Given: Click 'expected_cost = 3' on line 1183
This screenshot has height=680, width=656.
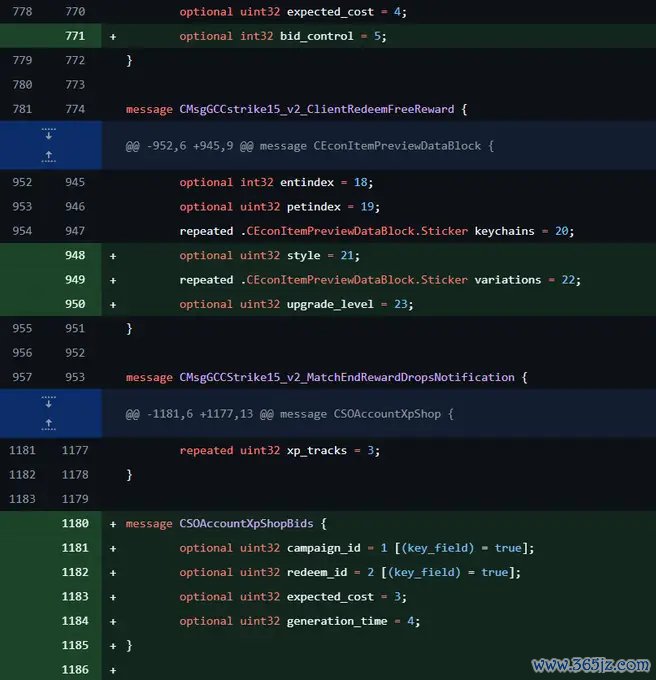Looking at the screenshot, I should (x=343, y=597).
